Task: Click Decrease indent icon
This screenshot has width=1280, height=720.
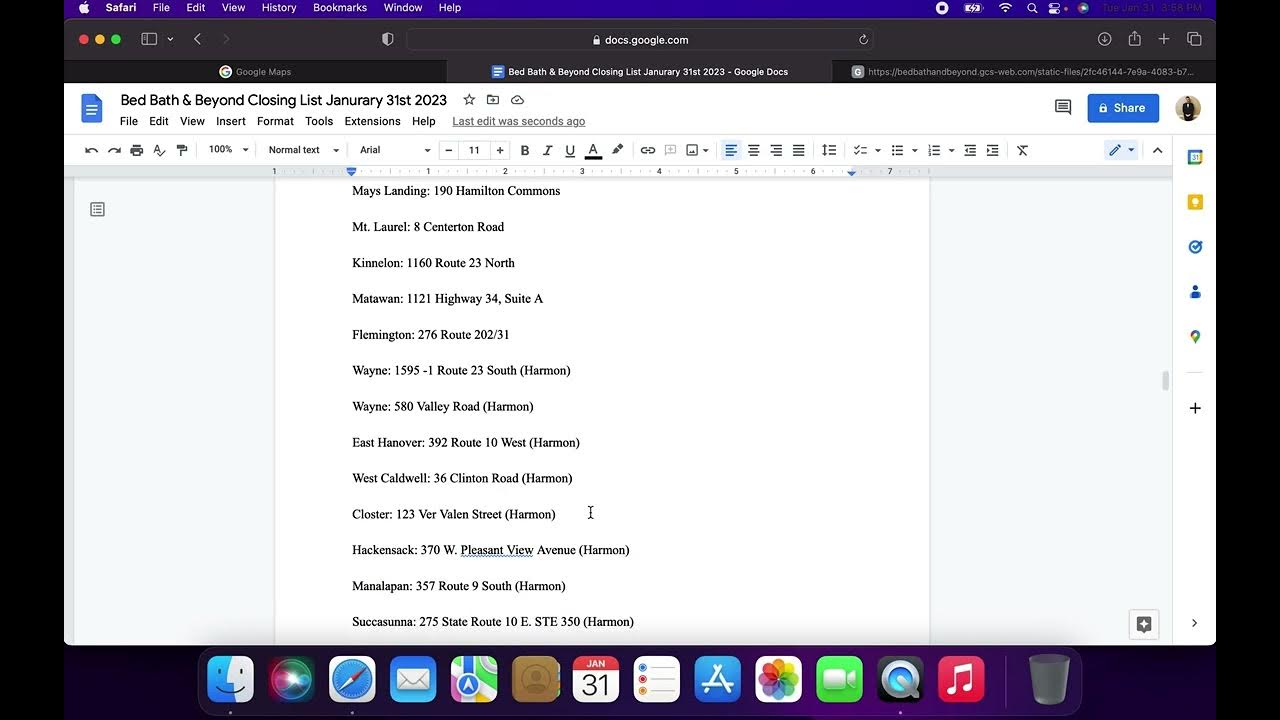Action: [970, 150]
